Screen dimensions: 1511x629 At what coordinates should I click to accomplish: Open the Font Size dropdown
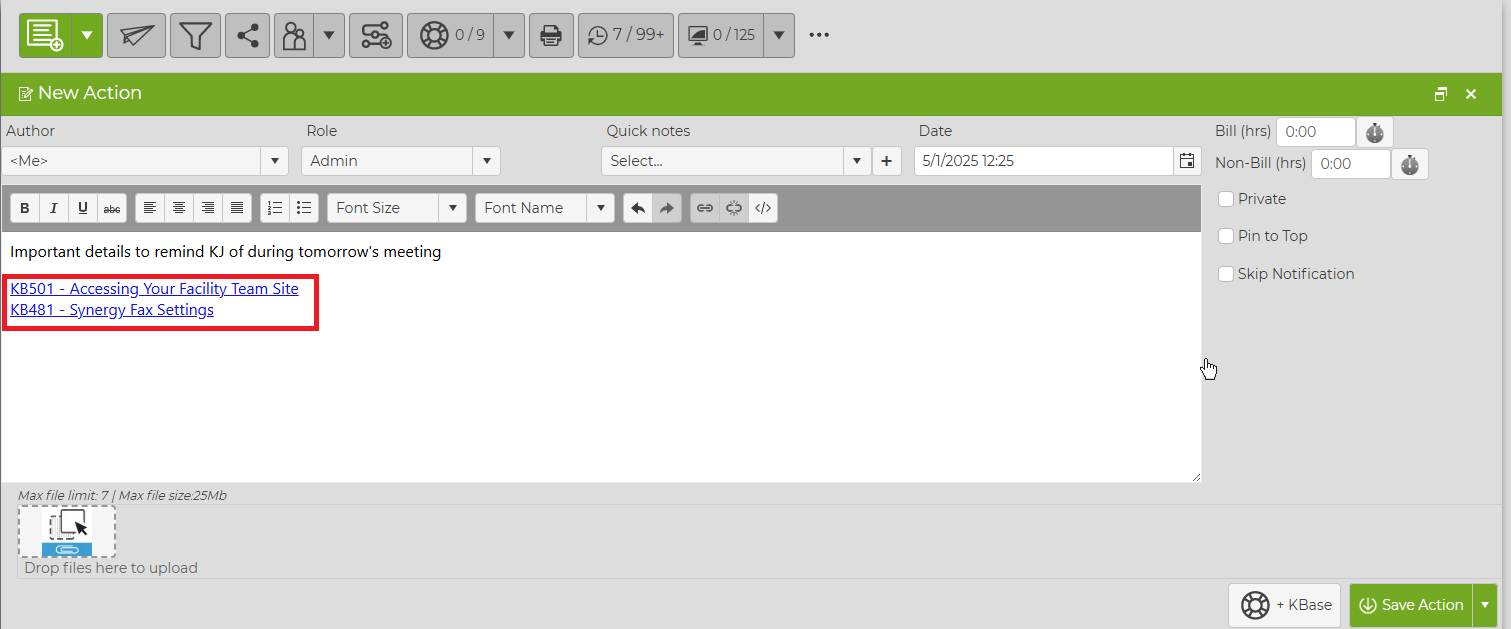tap(397, 208)
